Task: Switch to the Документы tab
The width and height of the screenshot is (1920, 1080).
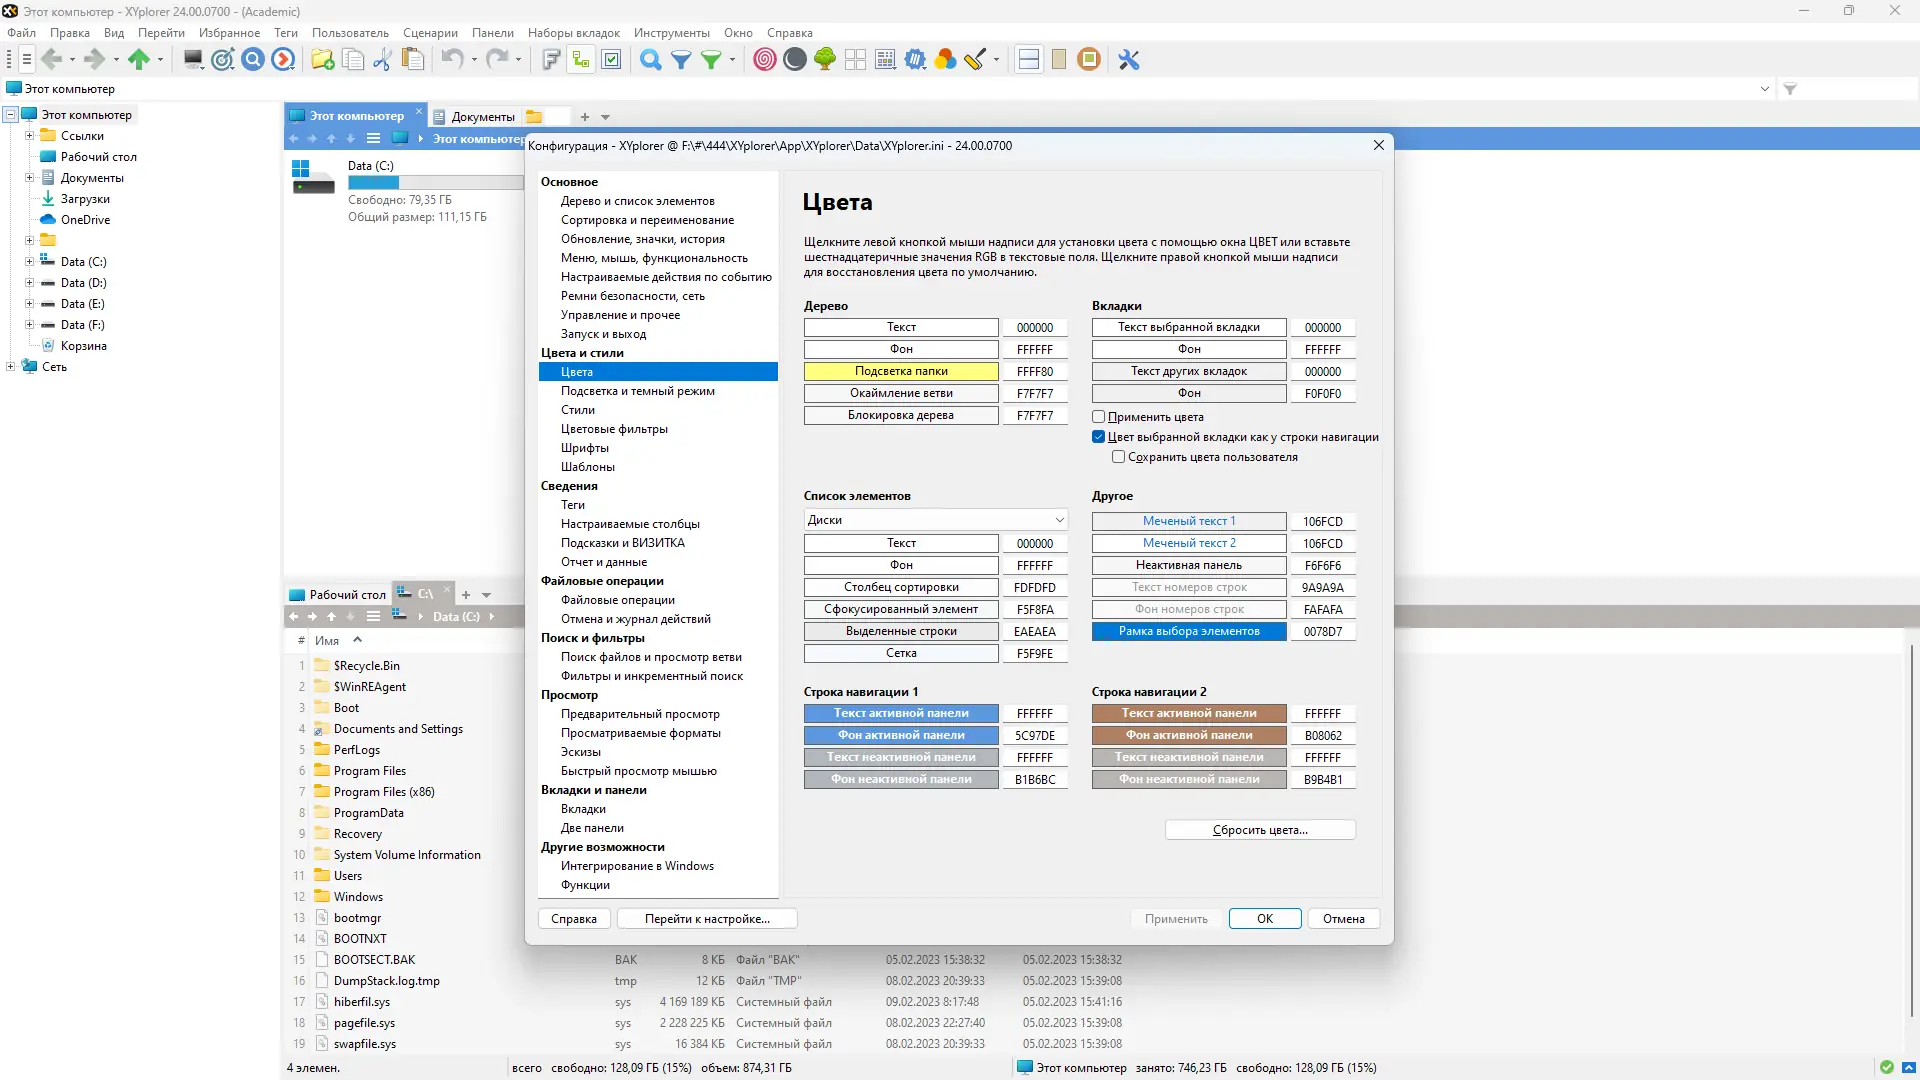Action: point(482,116)
